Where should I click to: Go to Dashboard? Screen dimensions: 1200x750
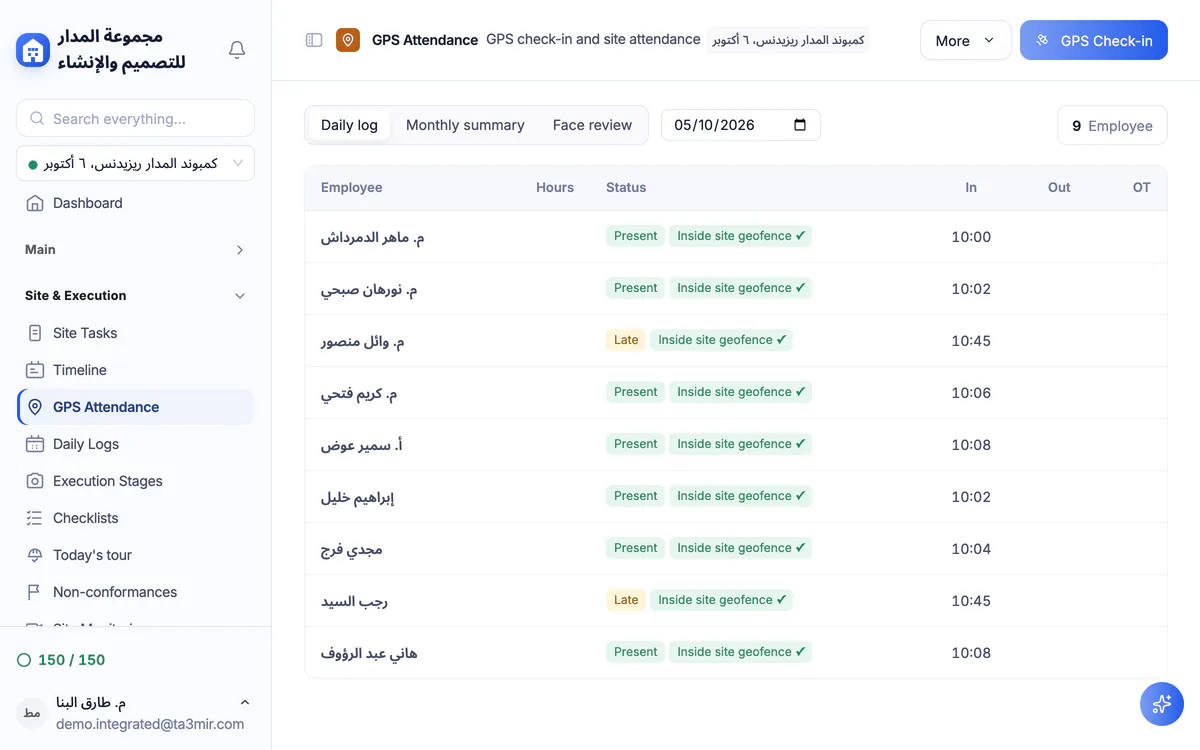(135, 203)
